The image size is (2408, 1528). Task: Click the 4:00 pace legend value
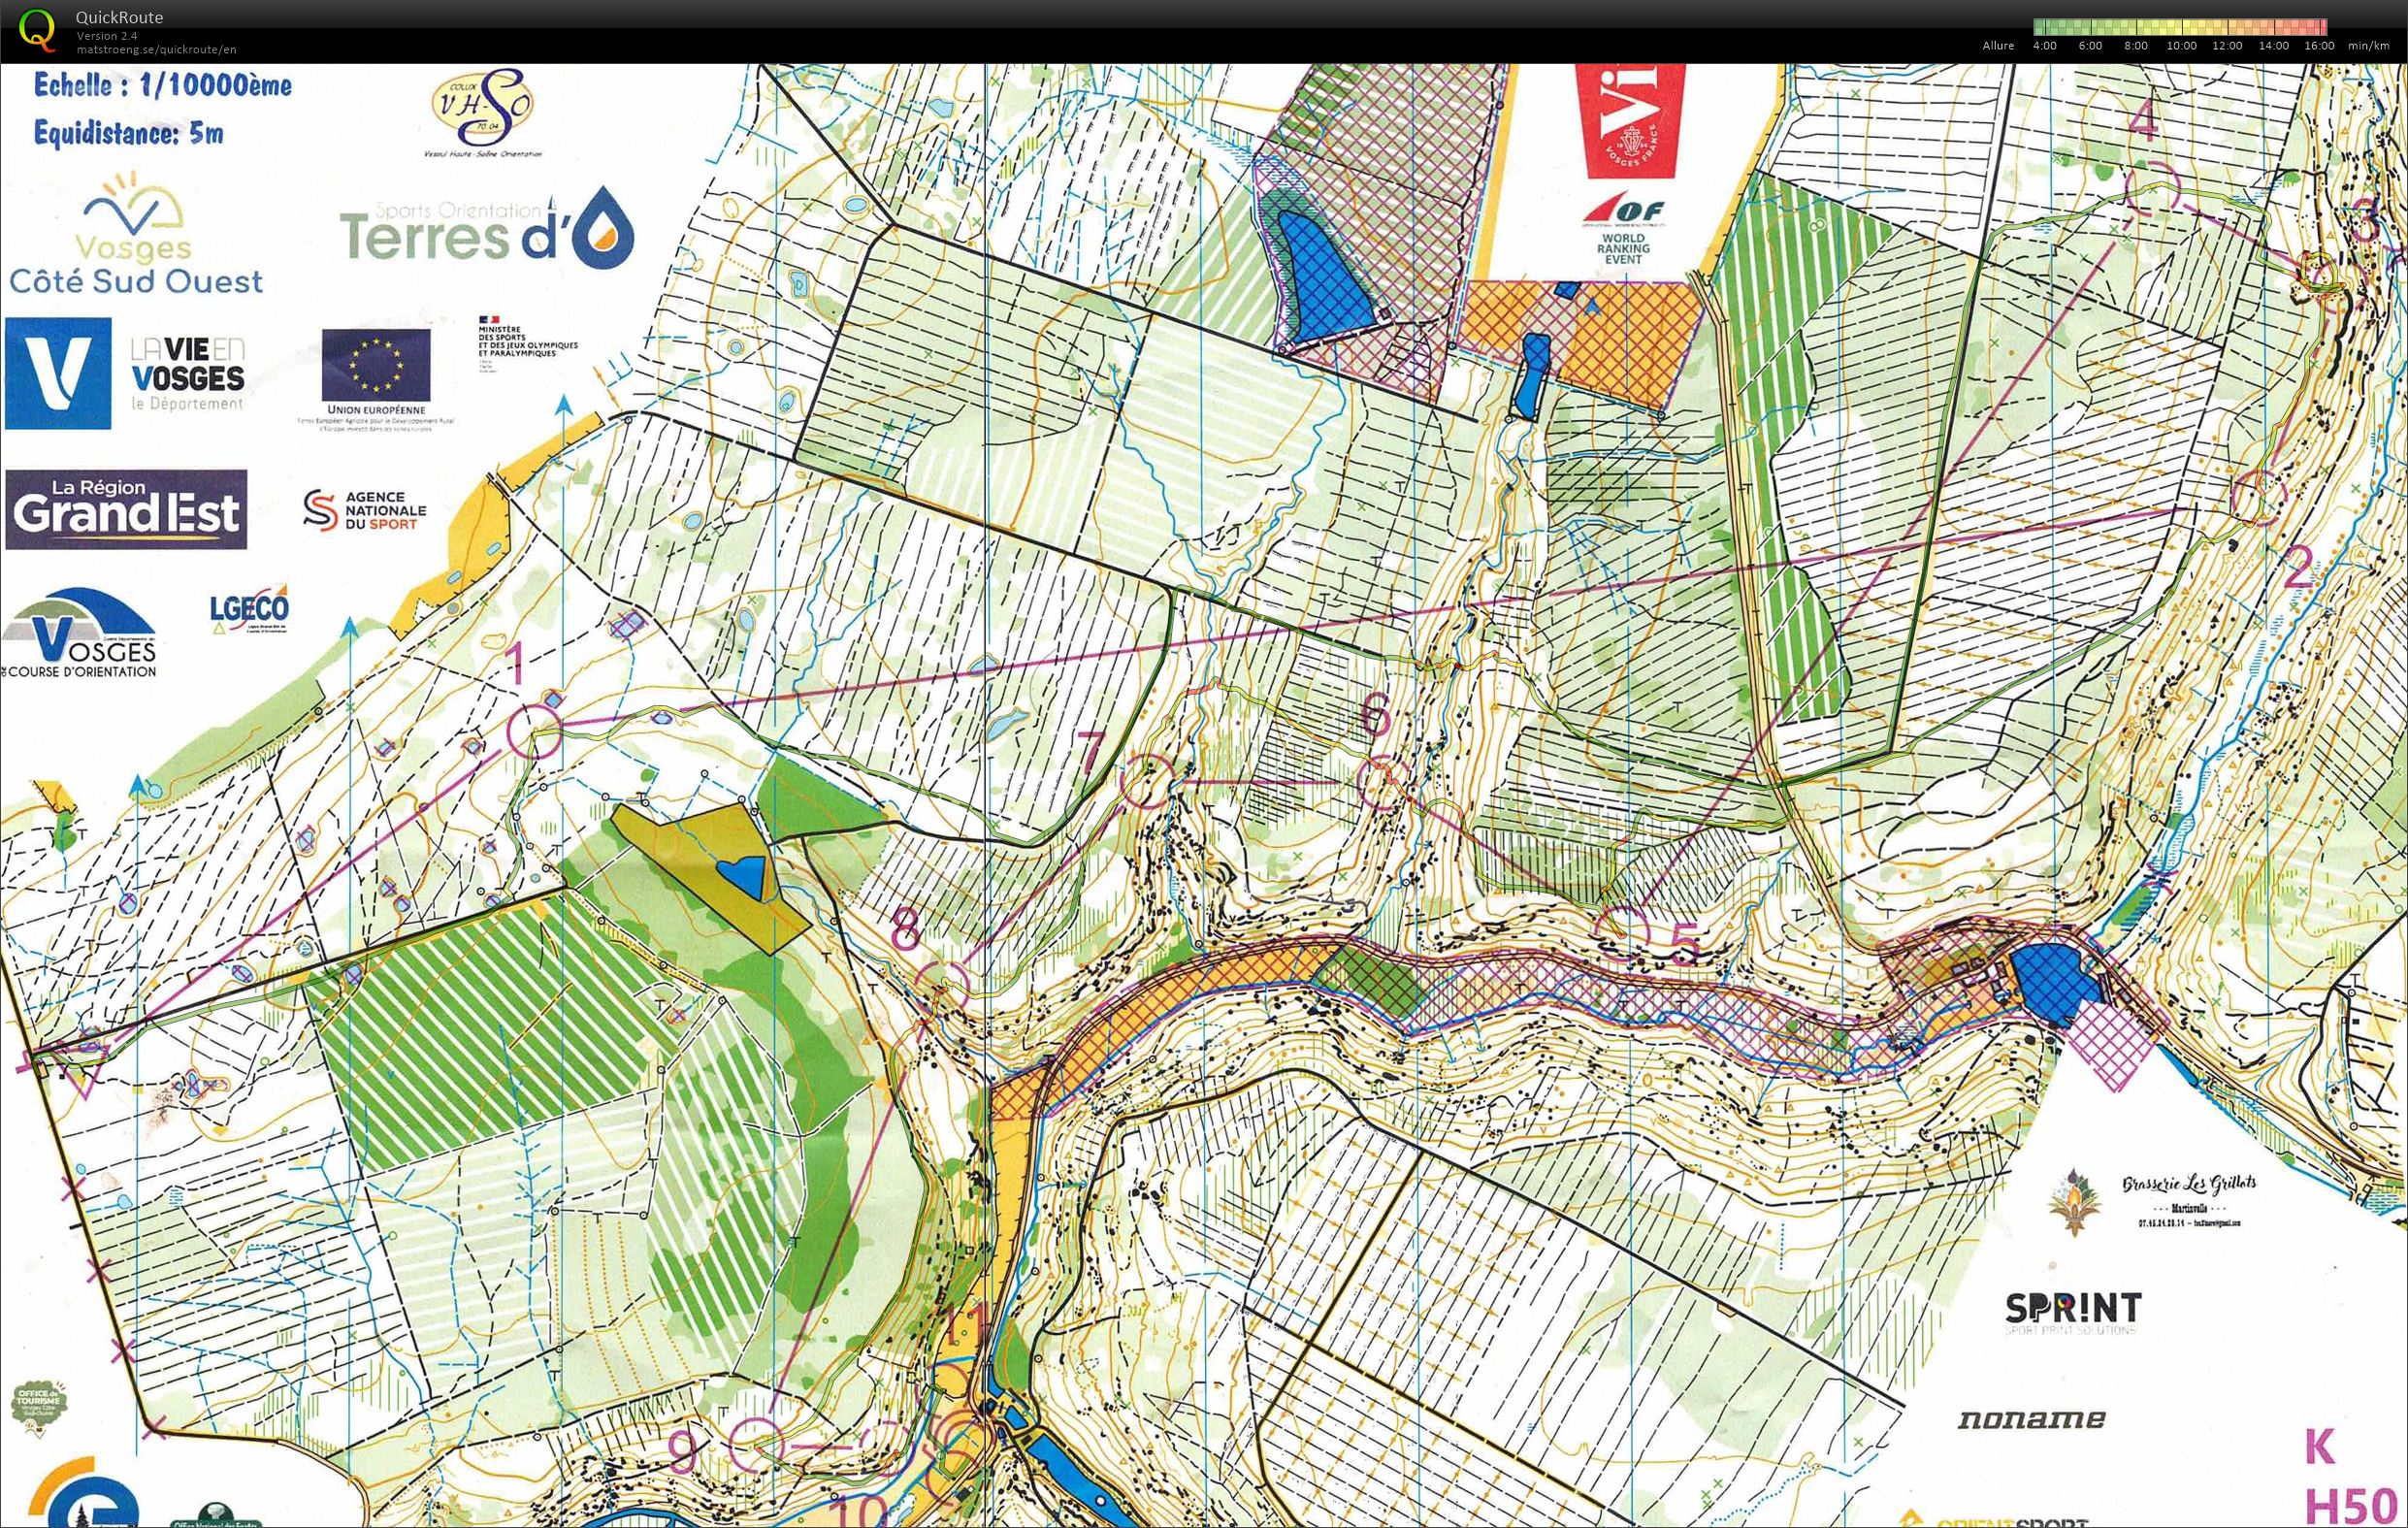pyautogui.click(x=2045, y=46)
